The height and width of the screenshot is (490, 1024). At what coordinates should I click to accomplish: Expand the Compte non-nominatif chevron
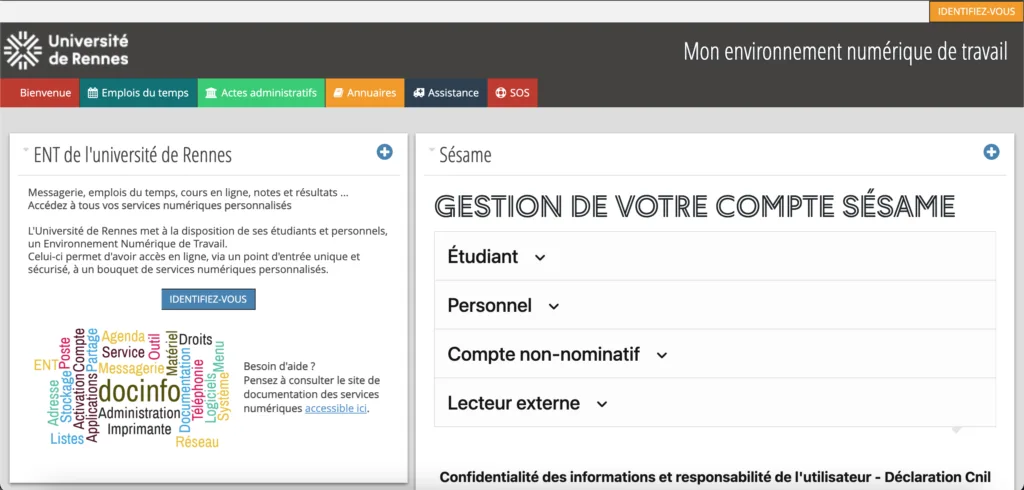(662, 355)
